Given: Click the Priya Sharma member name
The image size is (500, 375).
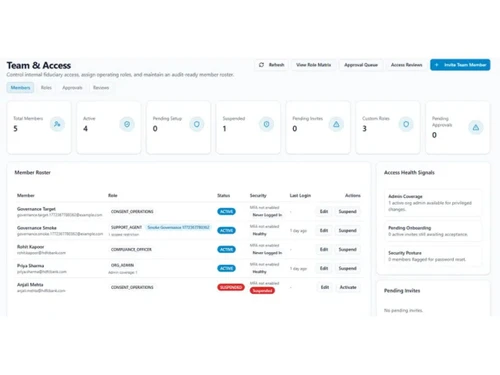Looking at the screenshot, I should coord(30,266).
